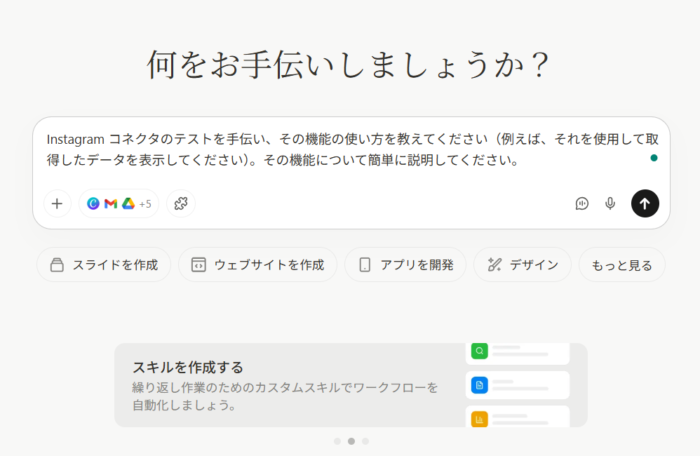Click into the Instagram prompt text field
The width and height of the screenshot is (700, 456).
[x=340, y=149]
